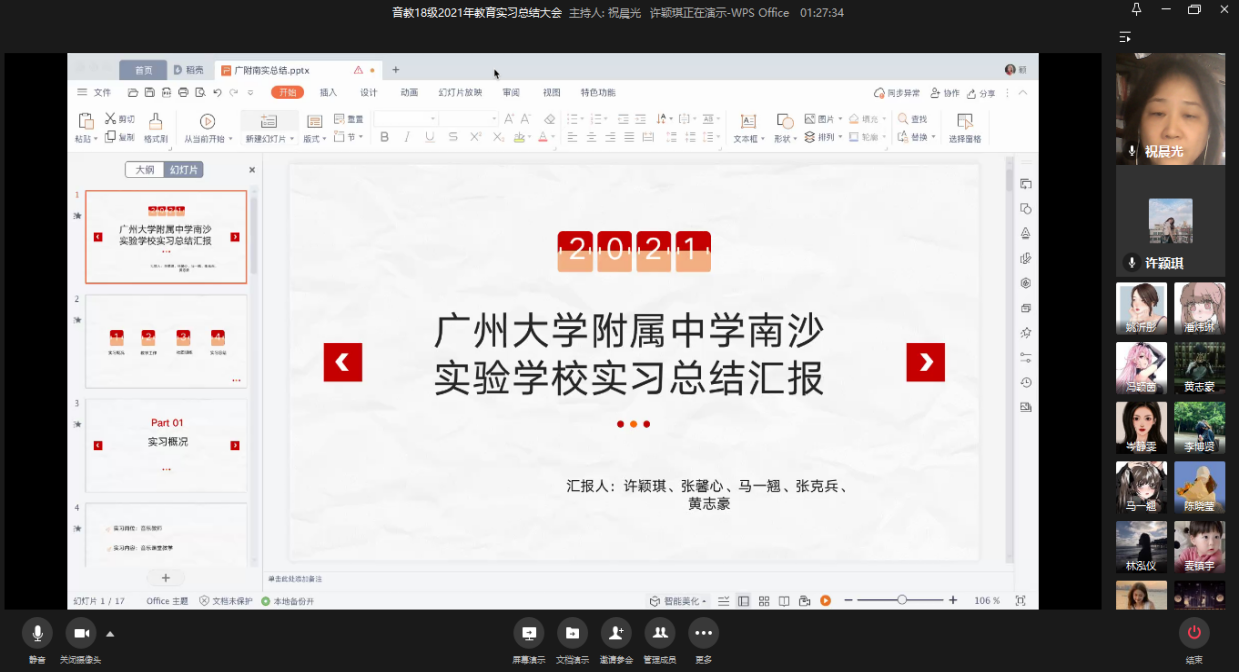Toggle Superscript formatting
The width and height of the screenshot is (1239, 672).
coord(476,137)
